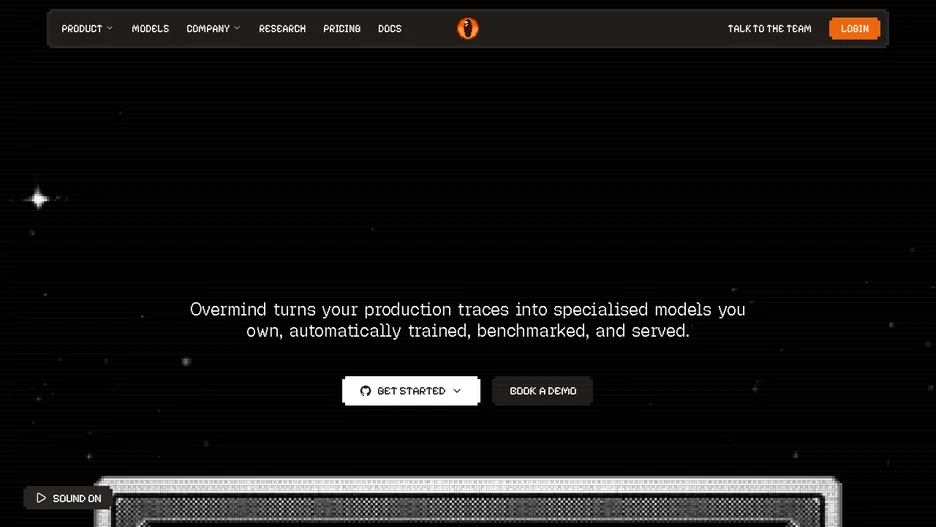Click Talk to the Team link
Image resolution: width=936 pixels, height=527 pixels.
769,29
